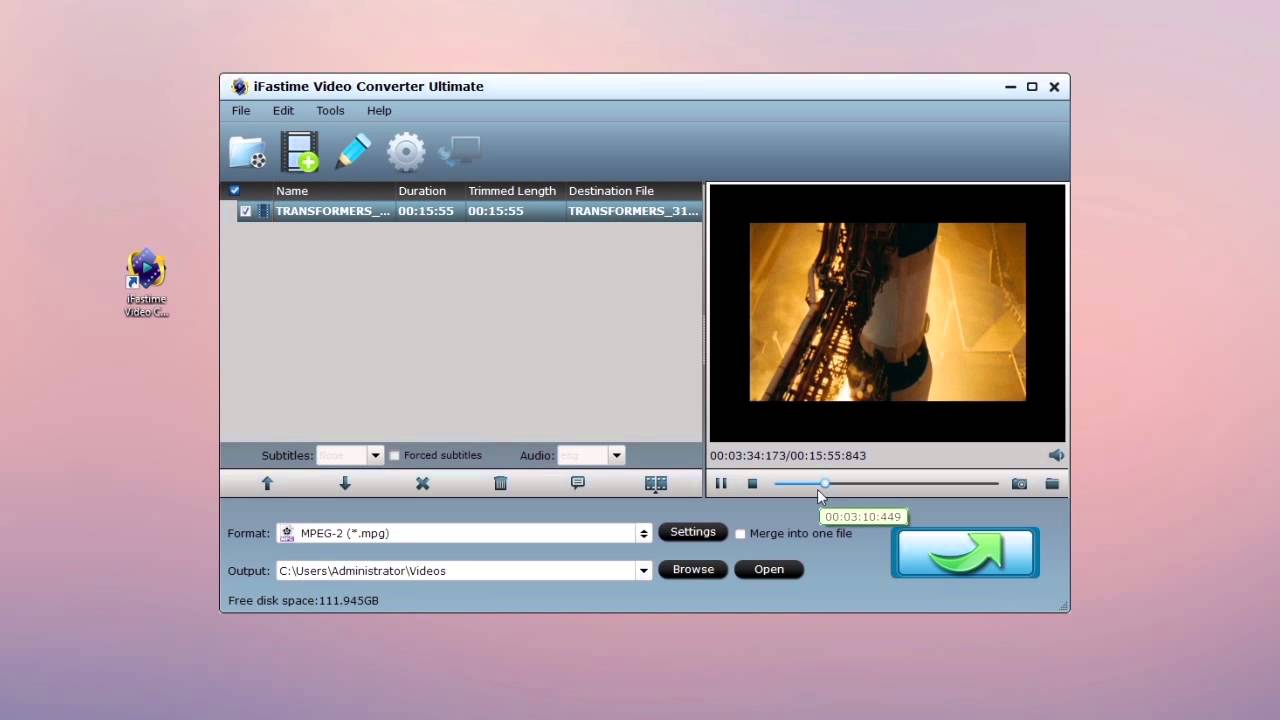Click the window resize grip corner
Viewport: 1280px width, 720px height.
click(1063, 606)
